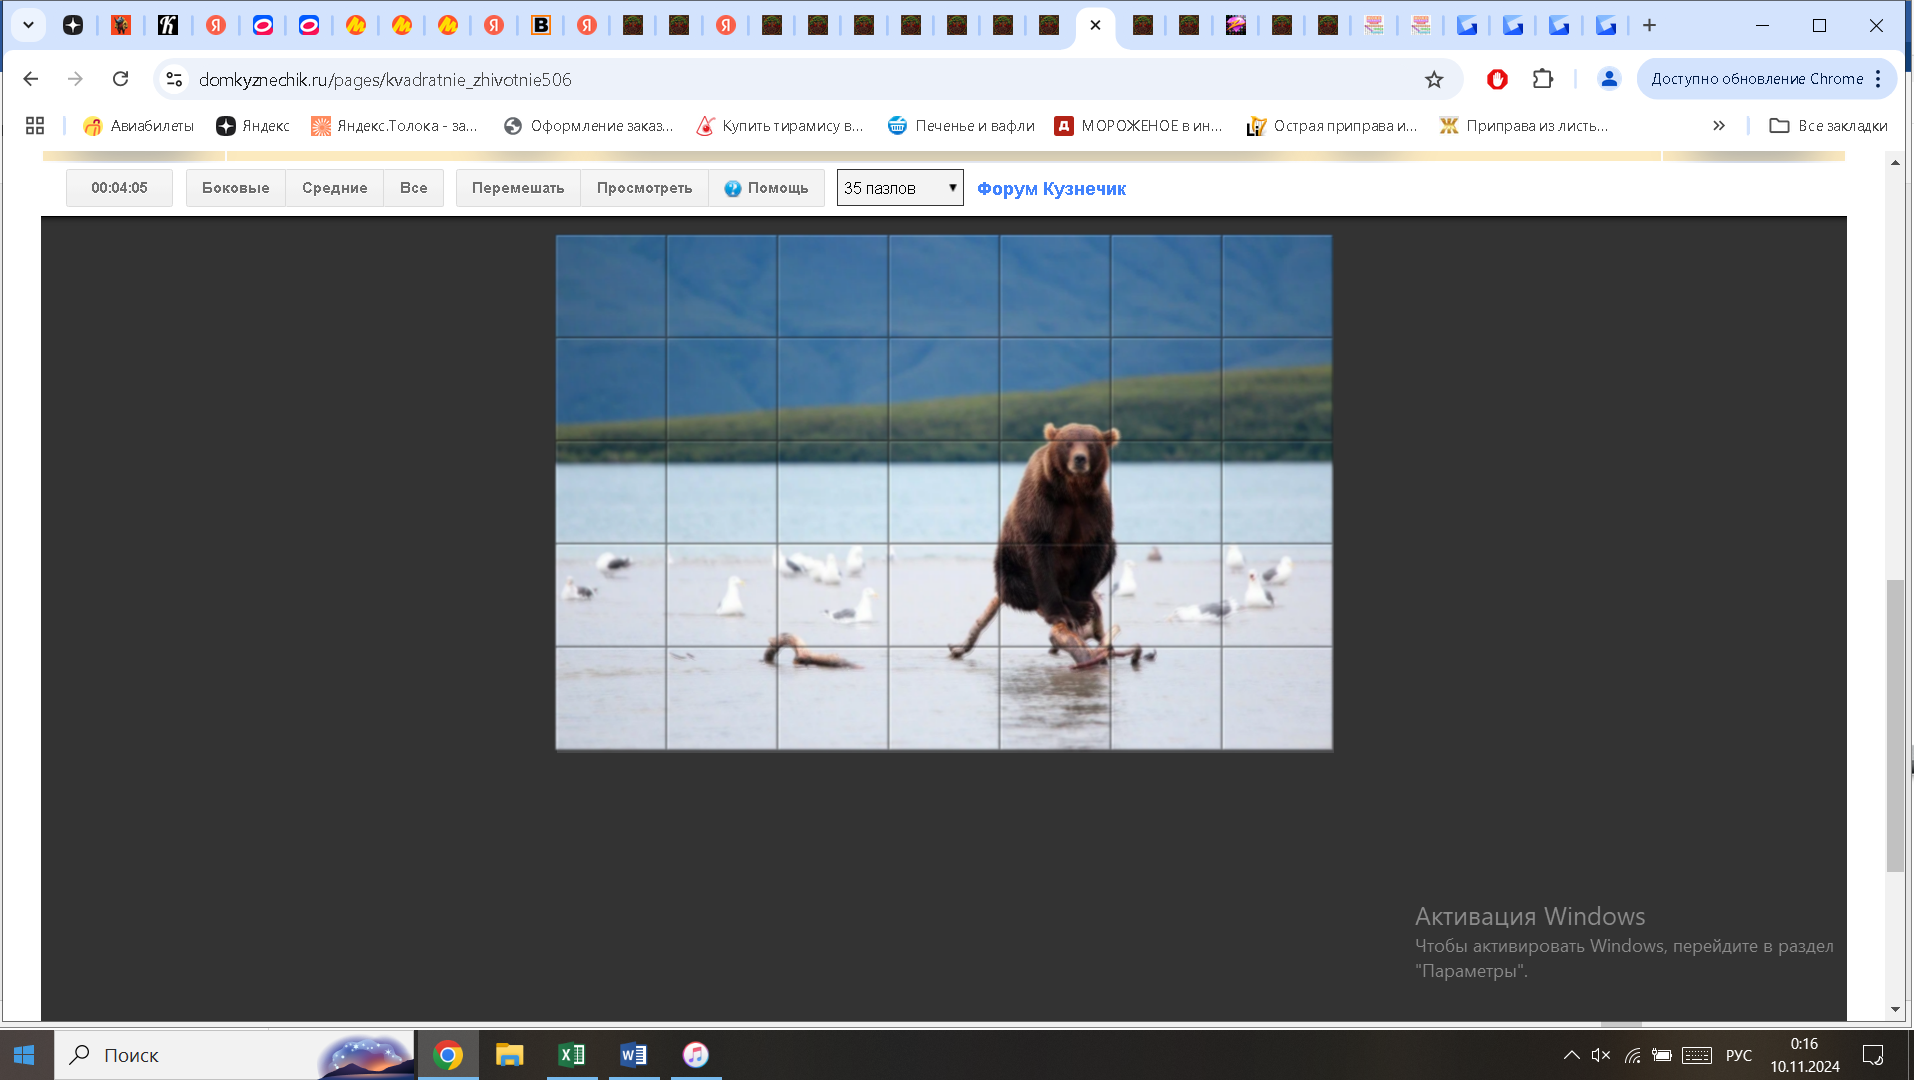Open the Купить тирамису bookmark
1914x1080 pixels.
coord(780,126)
